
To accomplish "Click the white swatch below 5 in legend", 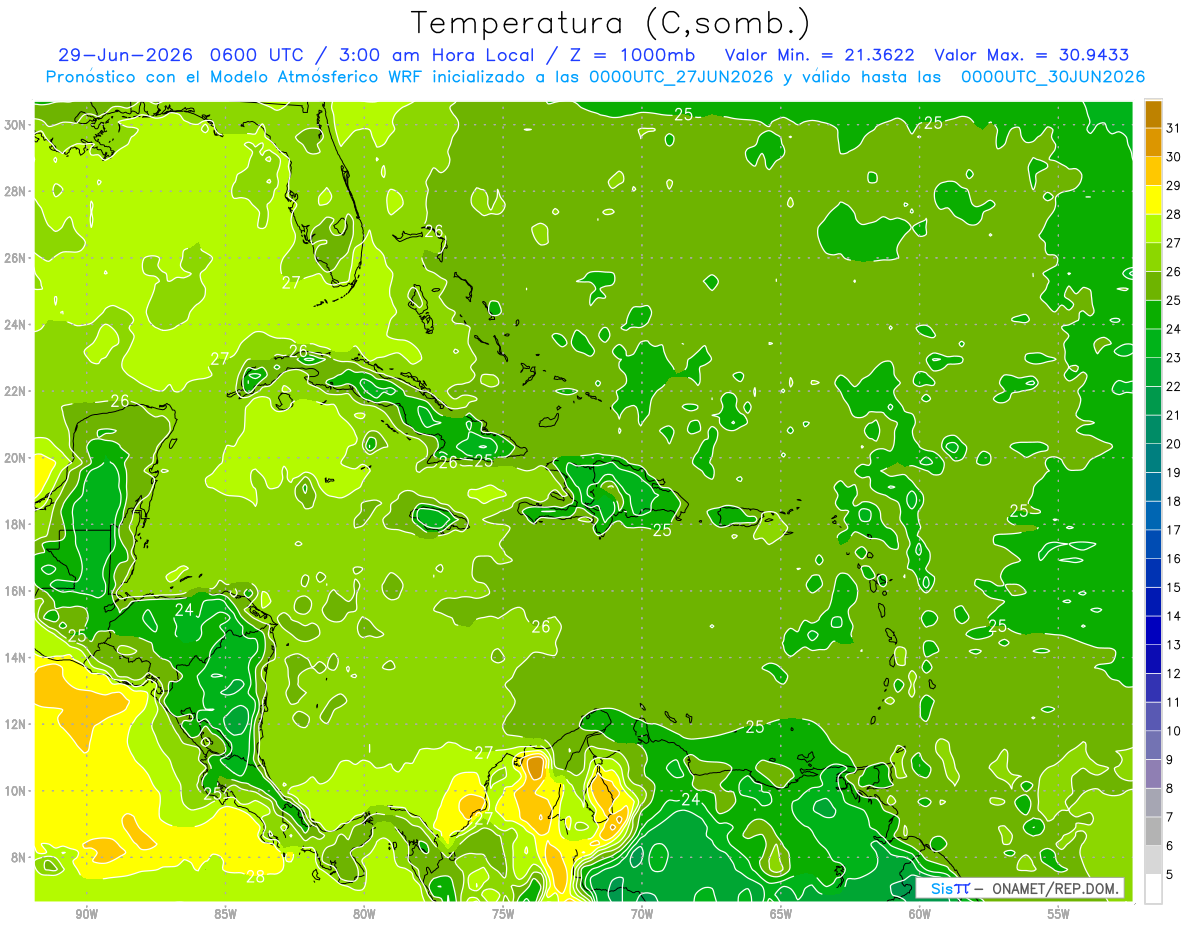I will 1153,889.
